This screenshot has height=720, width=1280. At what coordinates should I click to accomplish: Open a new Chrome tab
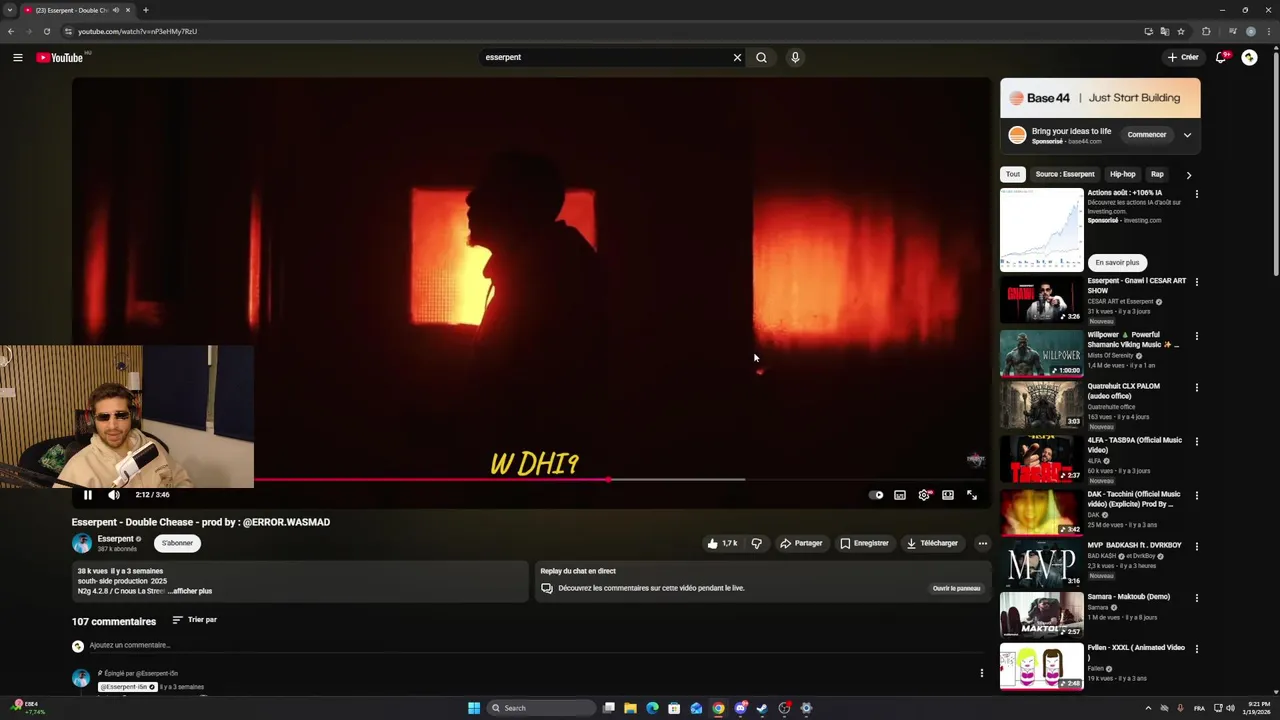click(x=145, y=10)
